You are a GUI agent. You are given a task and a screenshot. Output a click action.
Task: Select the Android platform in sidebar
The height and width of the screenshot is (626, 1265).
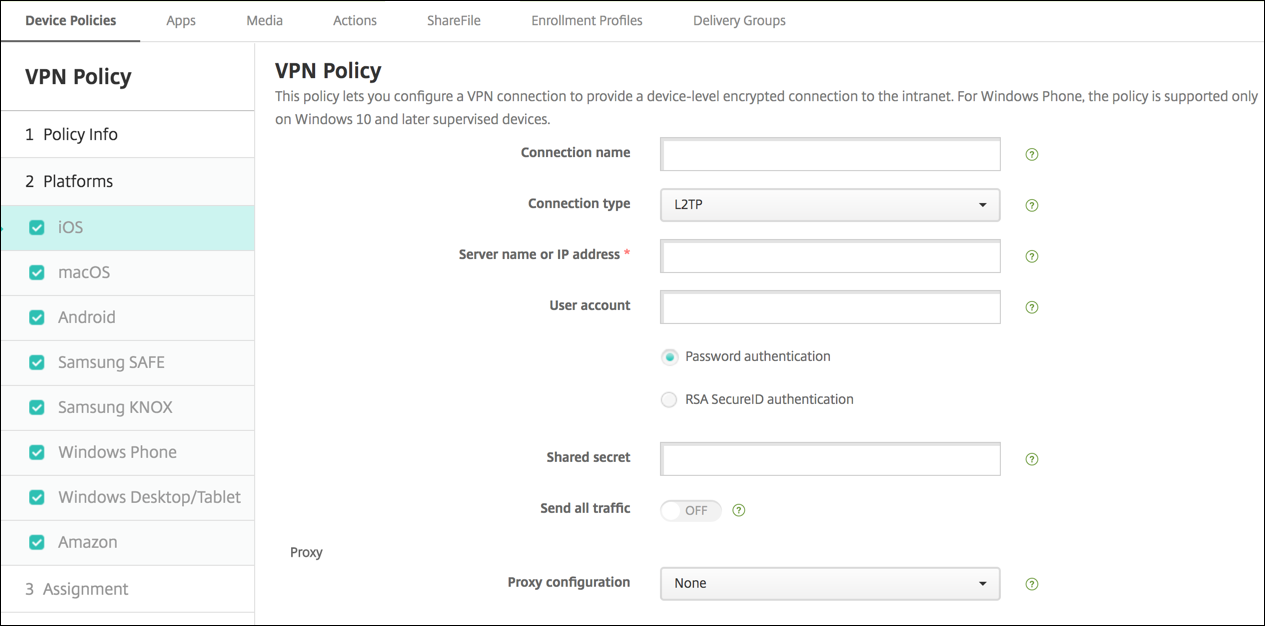click(x=87, y=317)
